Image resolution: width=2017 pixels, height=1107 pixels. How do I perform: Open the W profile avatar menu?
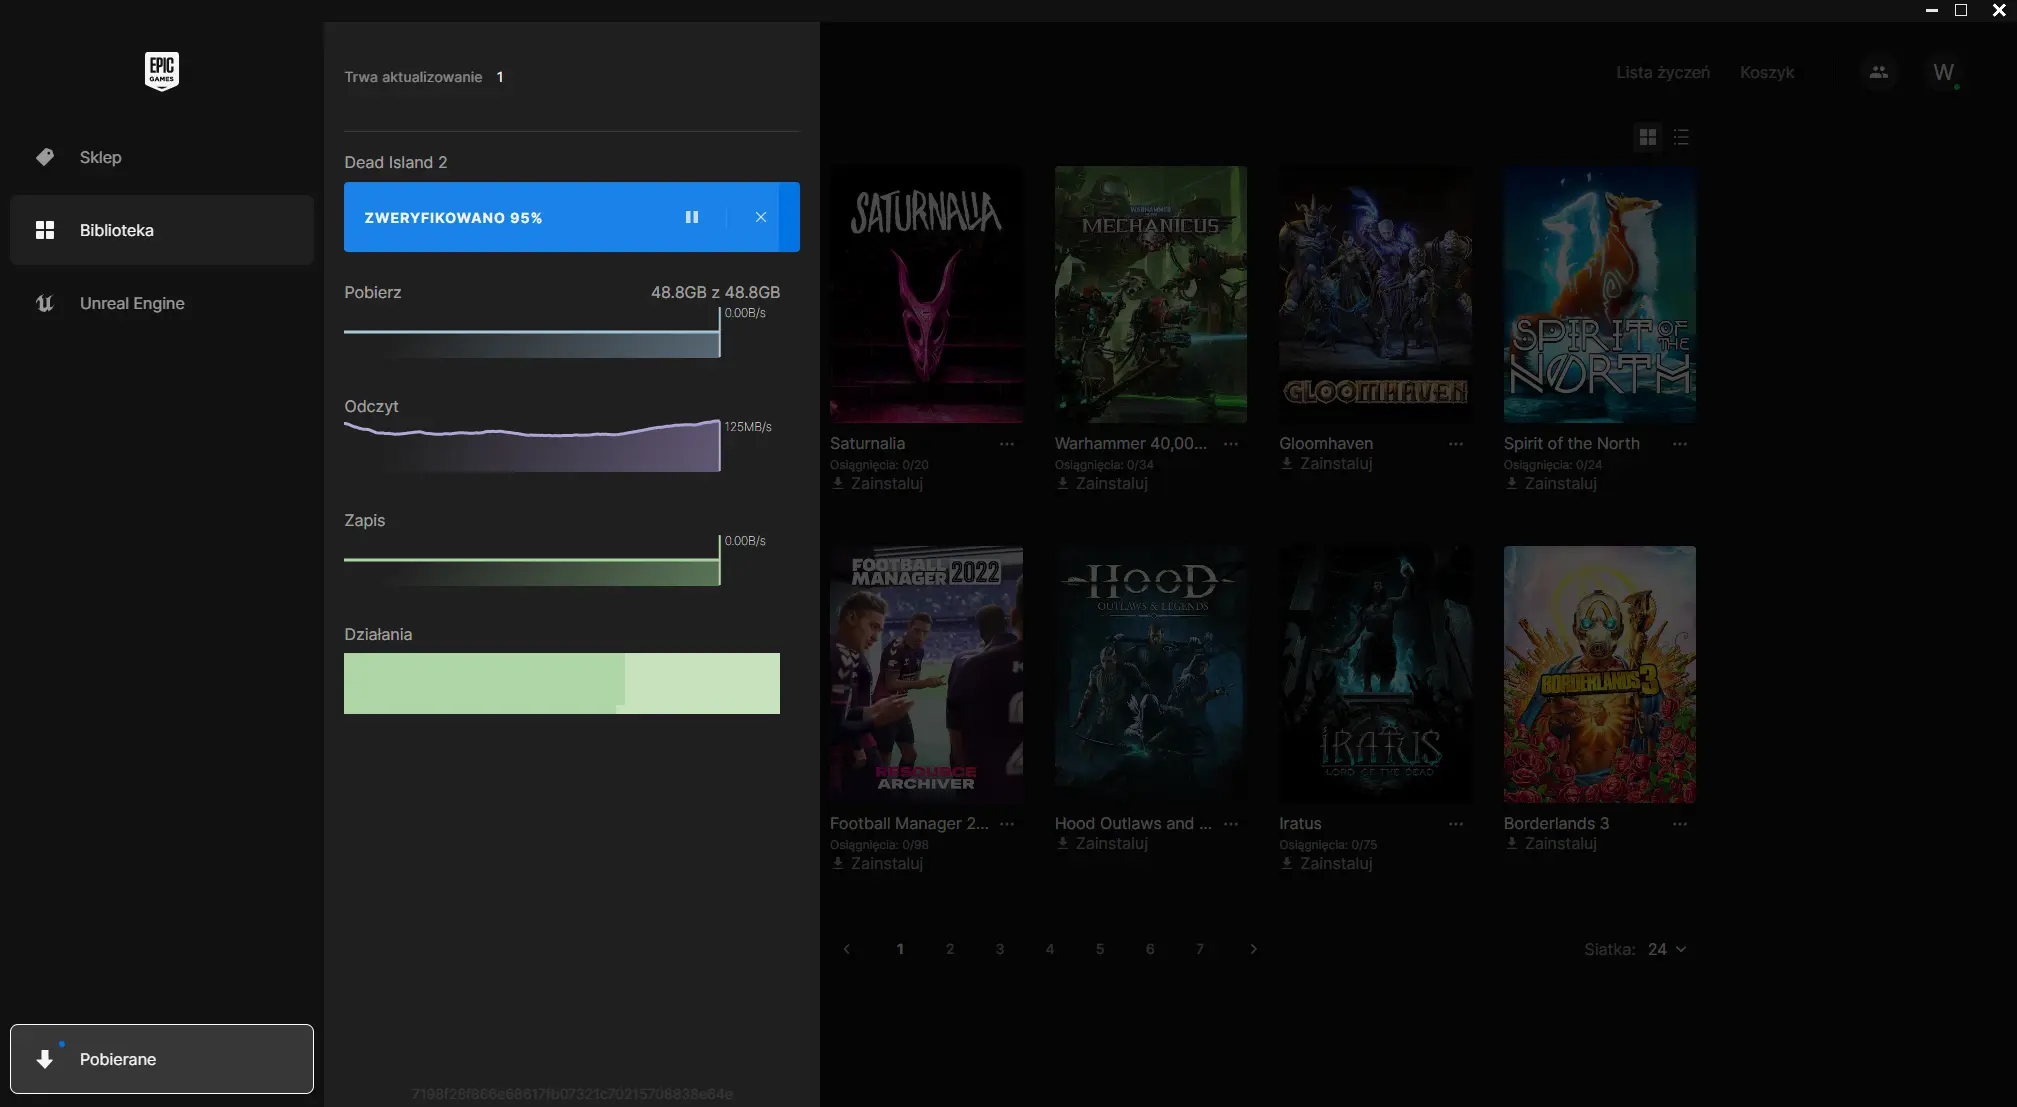click(1943, 72)
